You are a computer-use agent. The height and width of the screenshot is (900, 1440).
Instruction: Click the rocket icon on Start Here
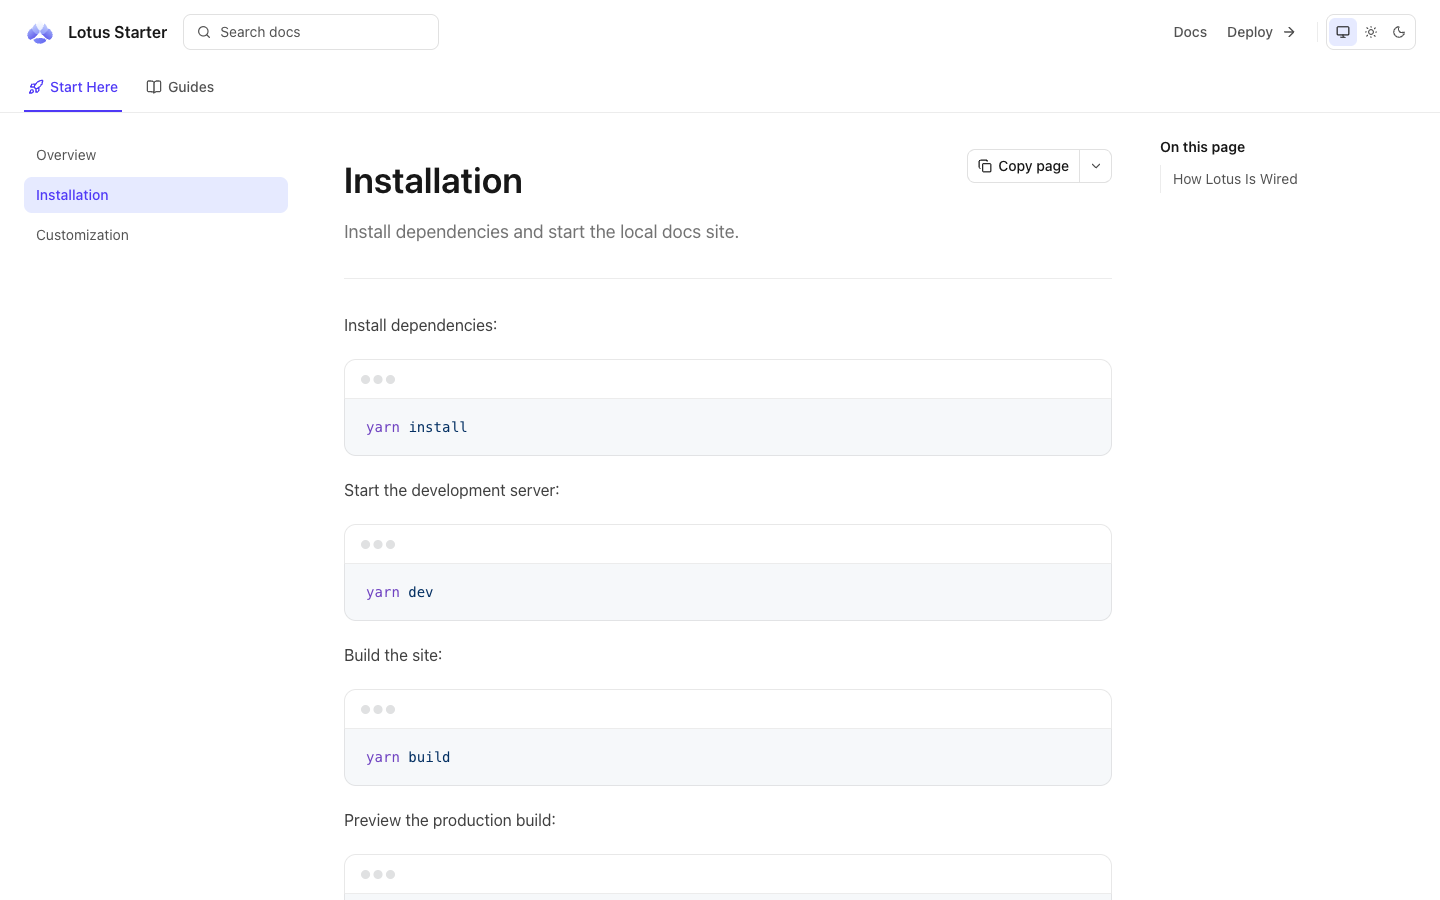[36, 87]
